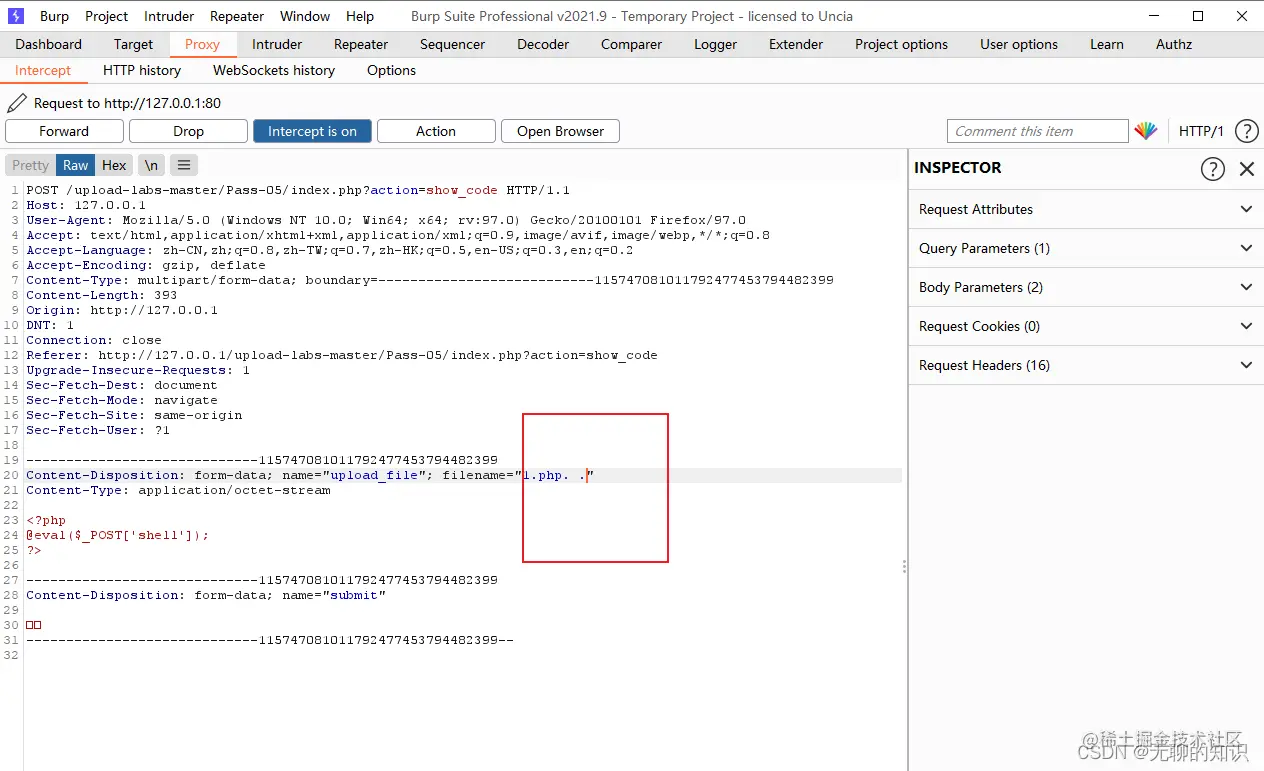
Task: Close the Burp Suite window
Action: coord(1243,16)
